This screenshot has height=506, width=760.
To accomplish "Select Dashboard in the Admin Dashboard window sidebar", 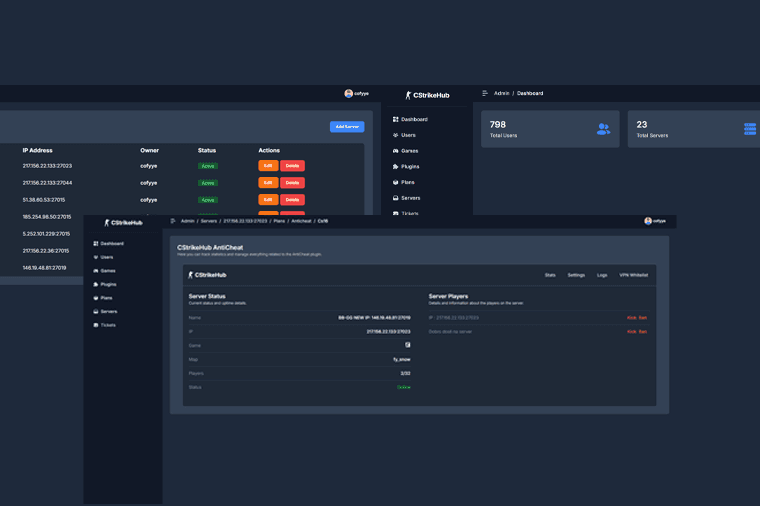I will (410, 119).
